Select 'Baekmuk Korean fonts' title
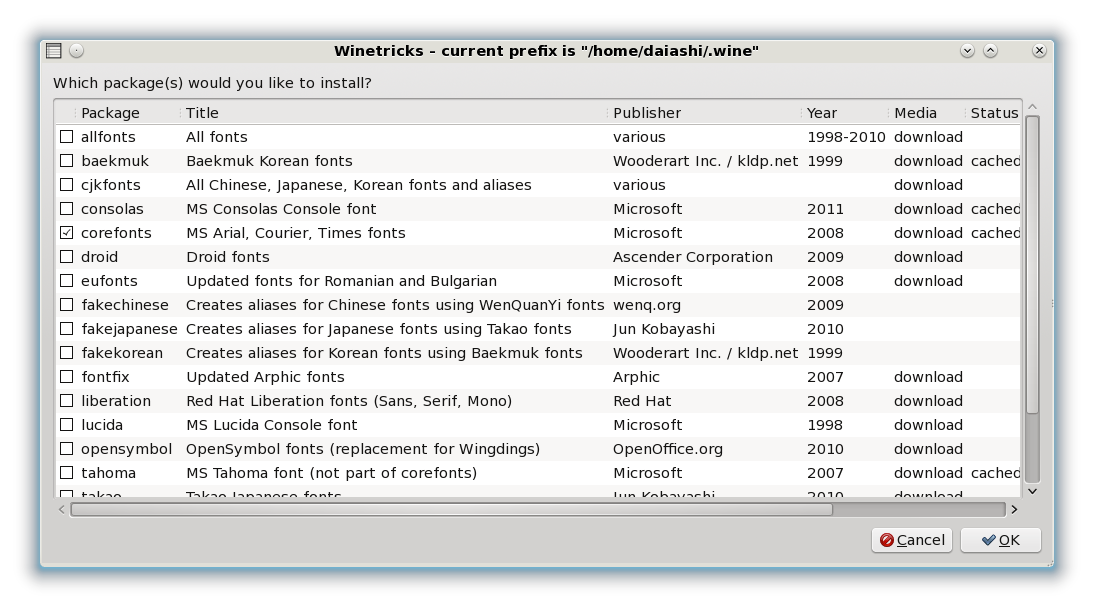 [269, 160]
